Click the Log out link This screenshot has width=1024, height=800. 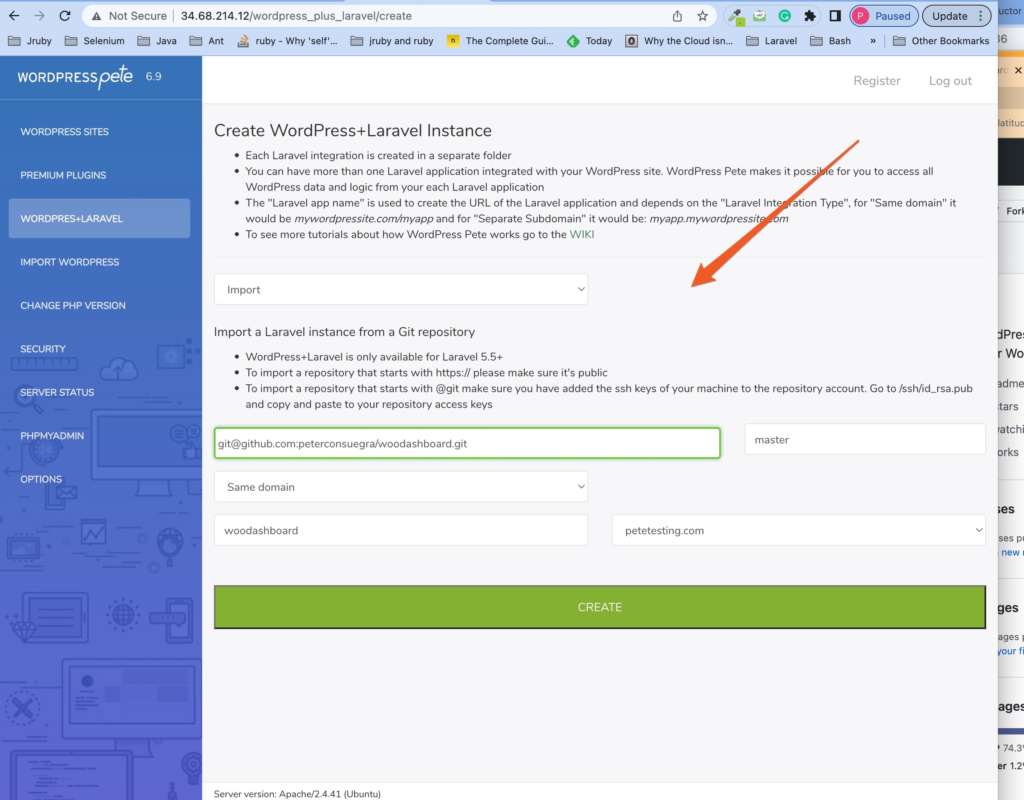point(950,81)
